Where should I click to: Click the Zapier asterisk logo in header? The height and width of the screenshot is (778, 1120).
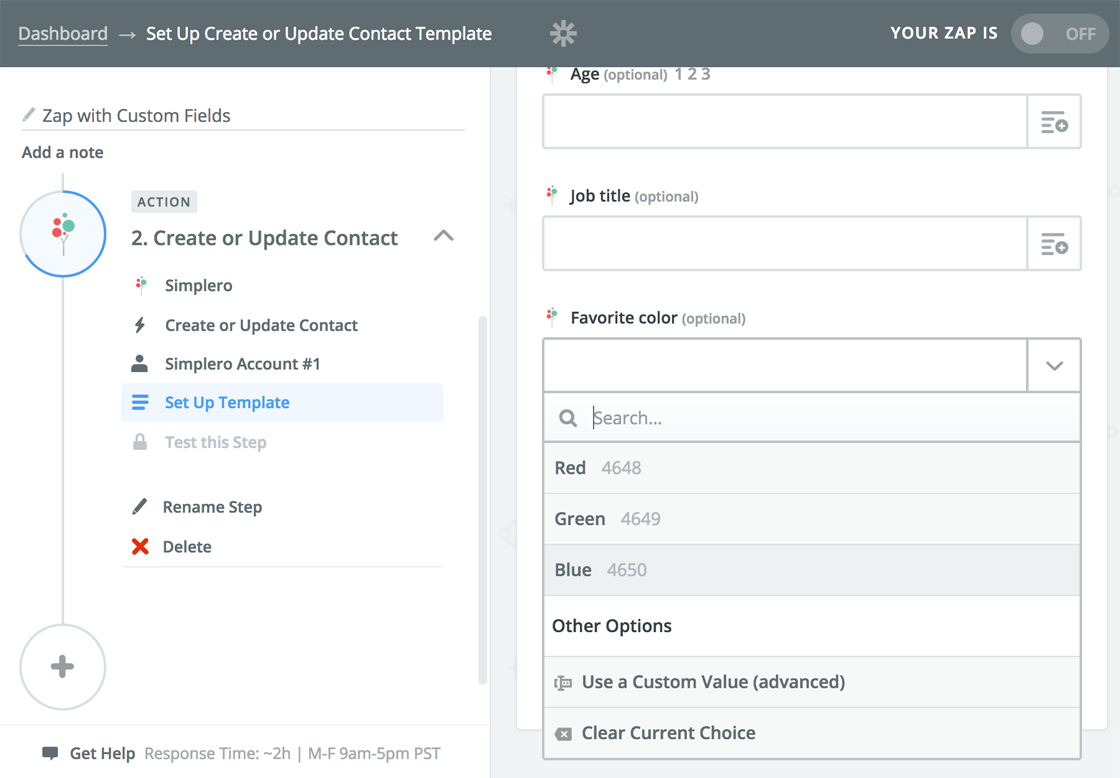563,34
